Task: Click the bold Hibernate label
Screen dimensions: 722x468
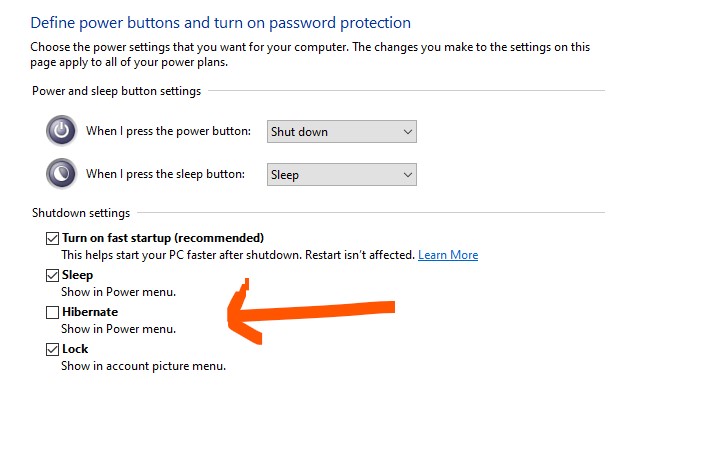Action: coord(90,312)
